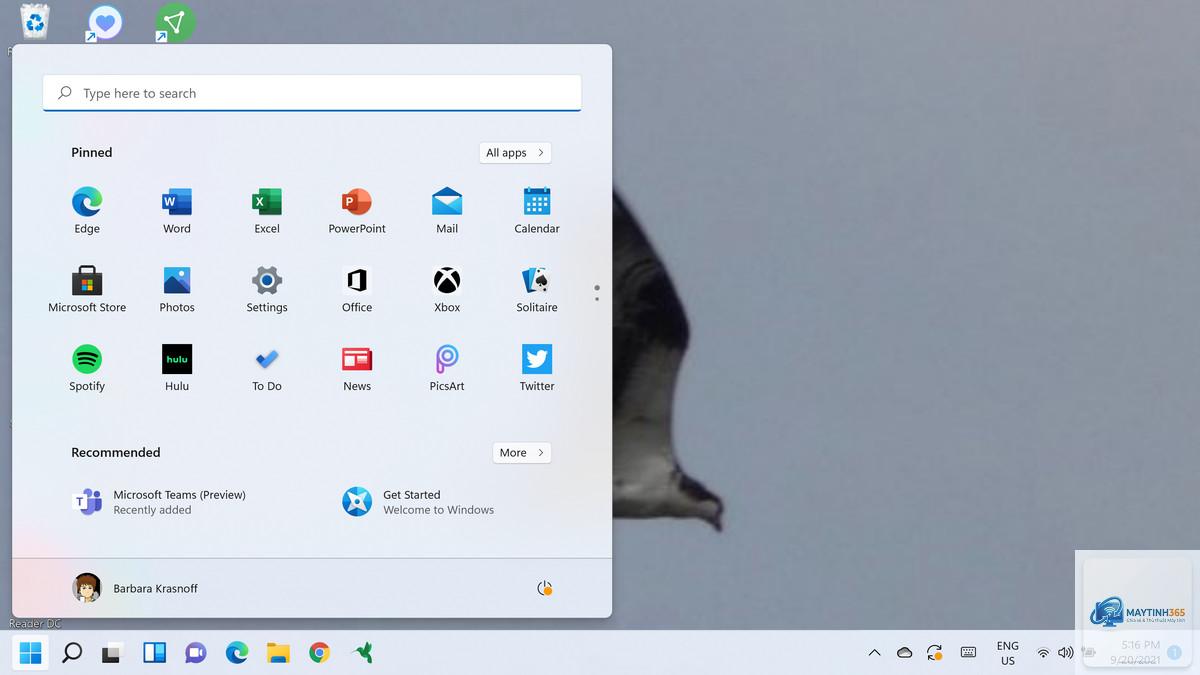The image size is (1200, 675).
Task: Go to next page of pinned apps
Action: tap(597, 298)
